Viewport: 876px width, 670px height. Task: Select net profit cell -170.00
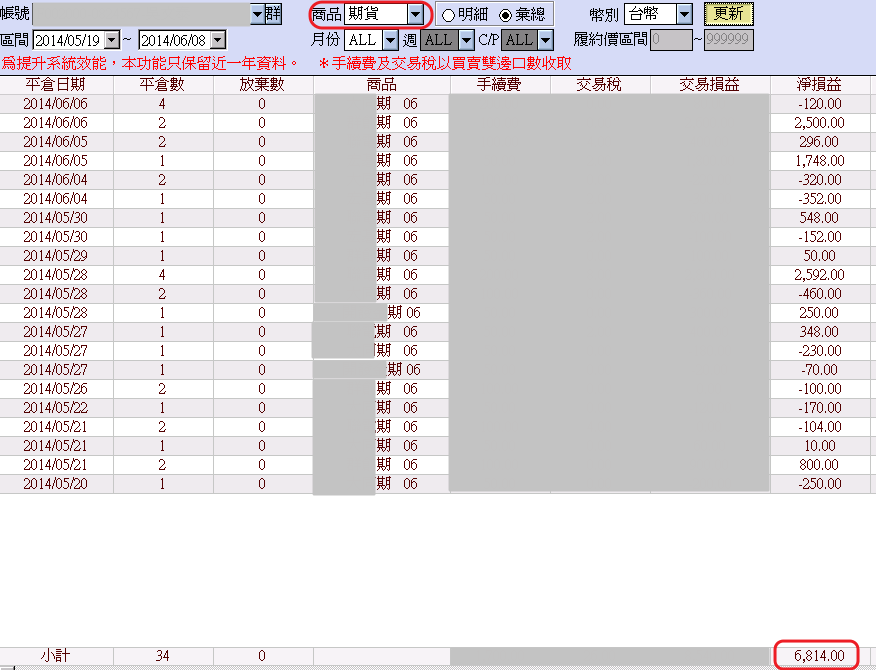tap(820, 408)
